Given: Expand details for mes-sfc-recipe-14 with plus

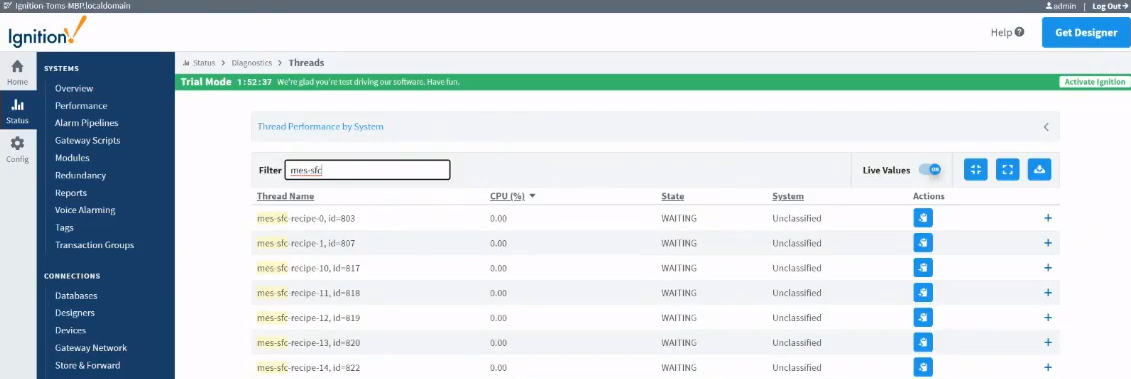Looking at the screenshot, I should coord(1048,367).
